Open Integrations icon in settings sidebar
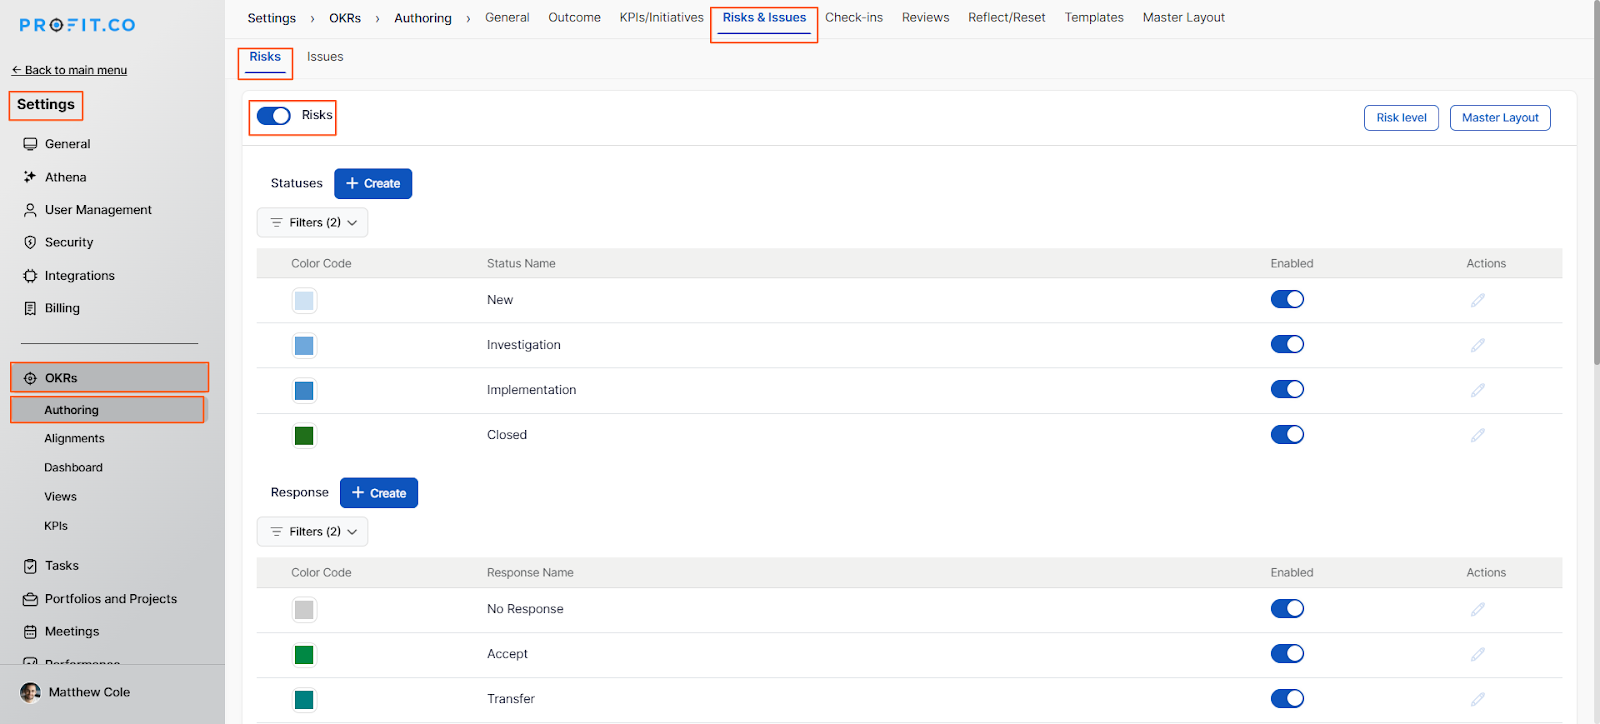1600x724 pixels. 30,276
